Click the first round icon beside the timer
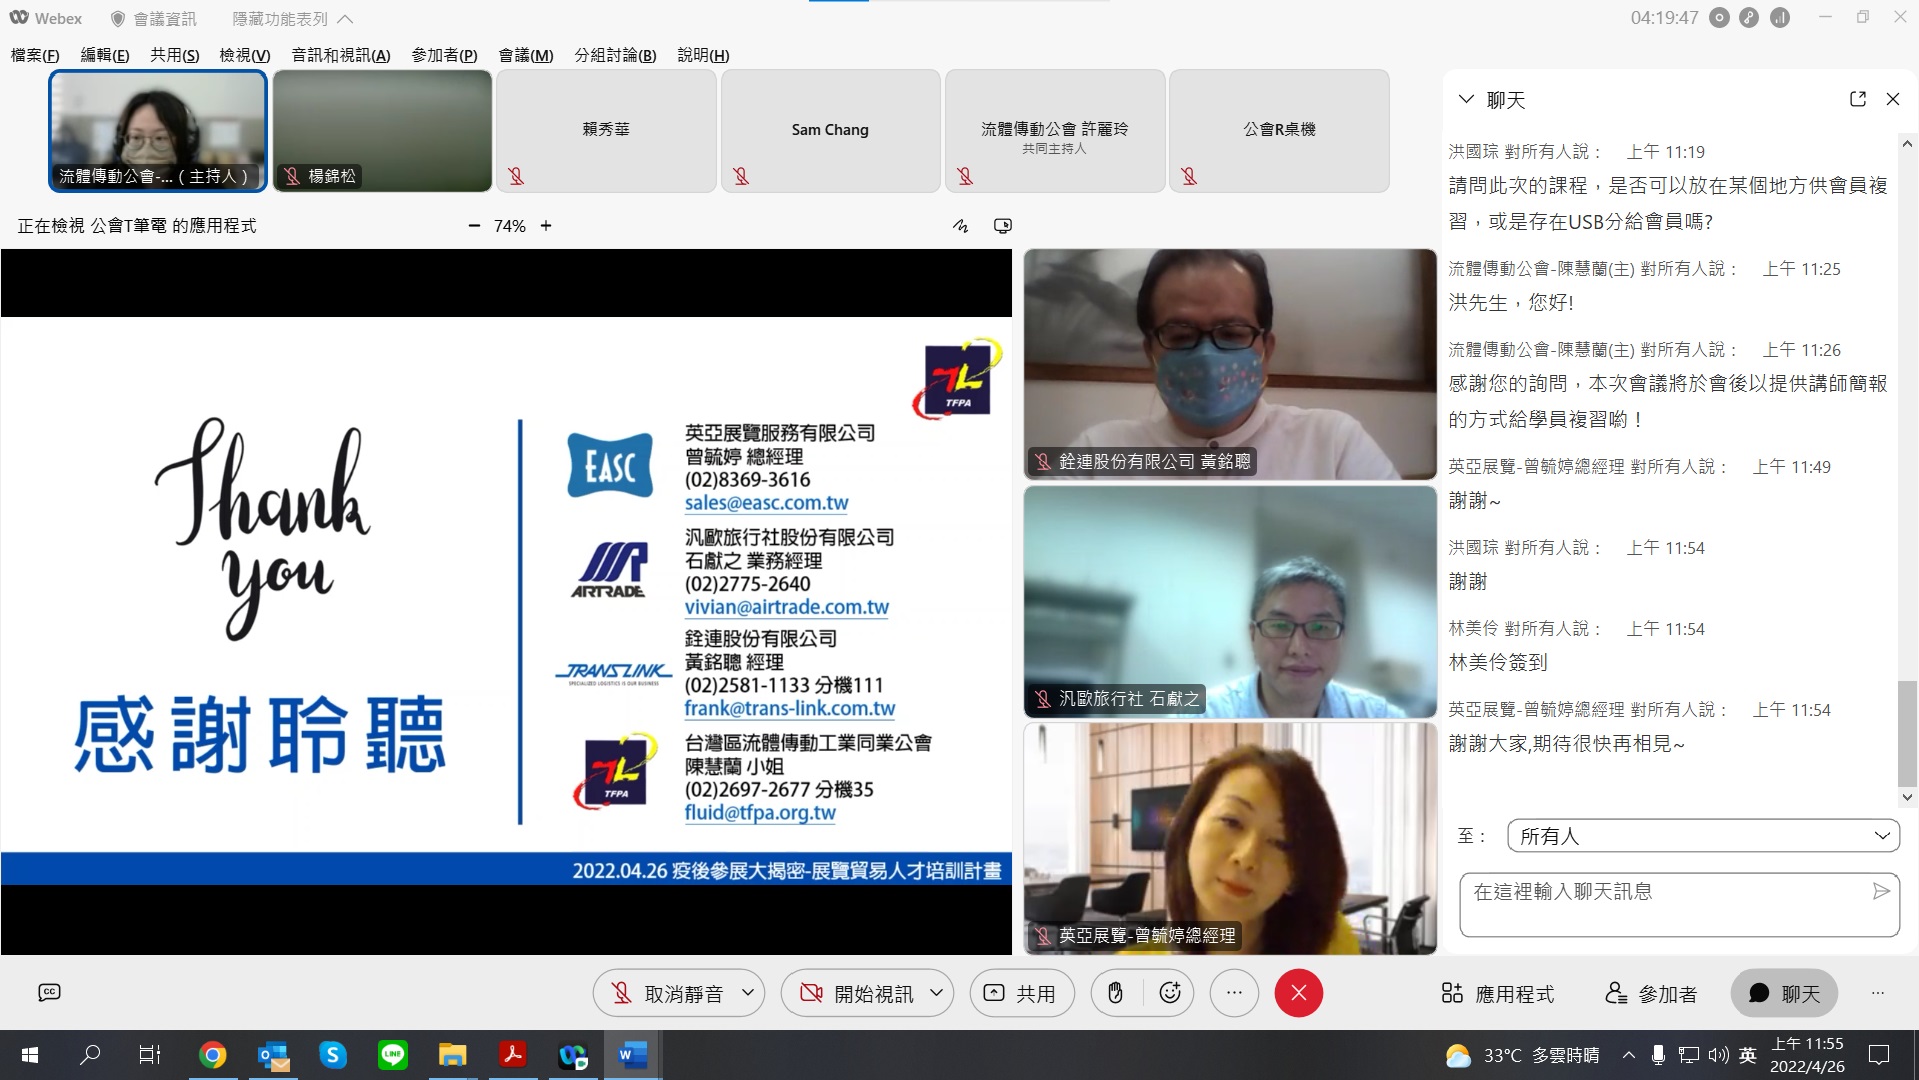The height and width of the screenshot is (1080, 1919). 1719,18
